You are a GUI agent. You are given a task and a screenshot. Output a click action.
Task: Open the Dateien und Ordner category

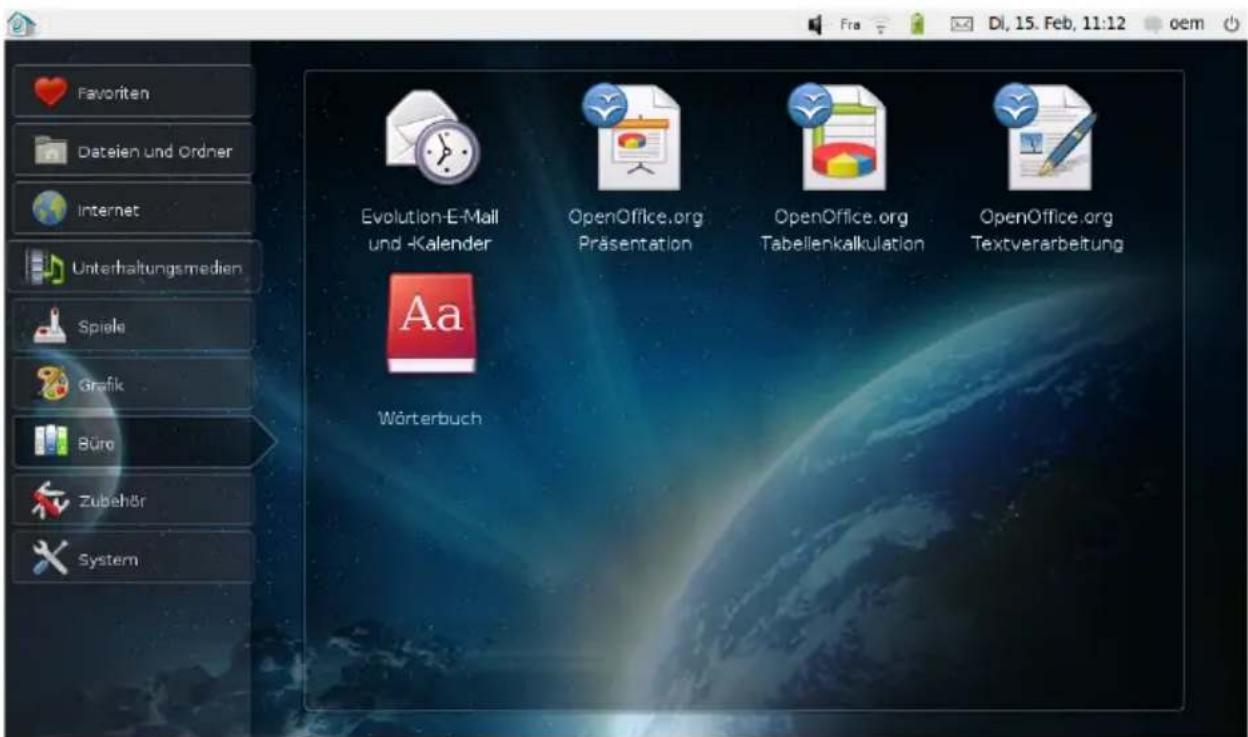coord(131,151)
